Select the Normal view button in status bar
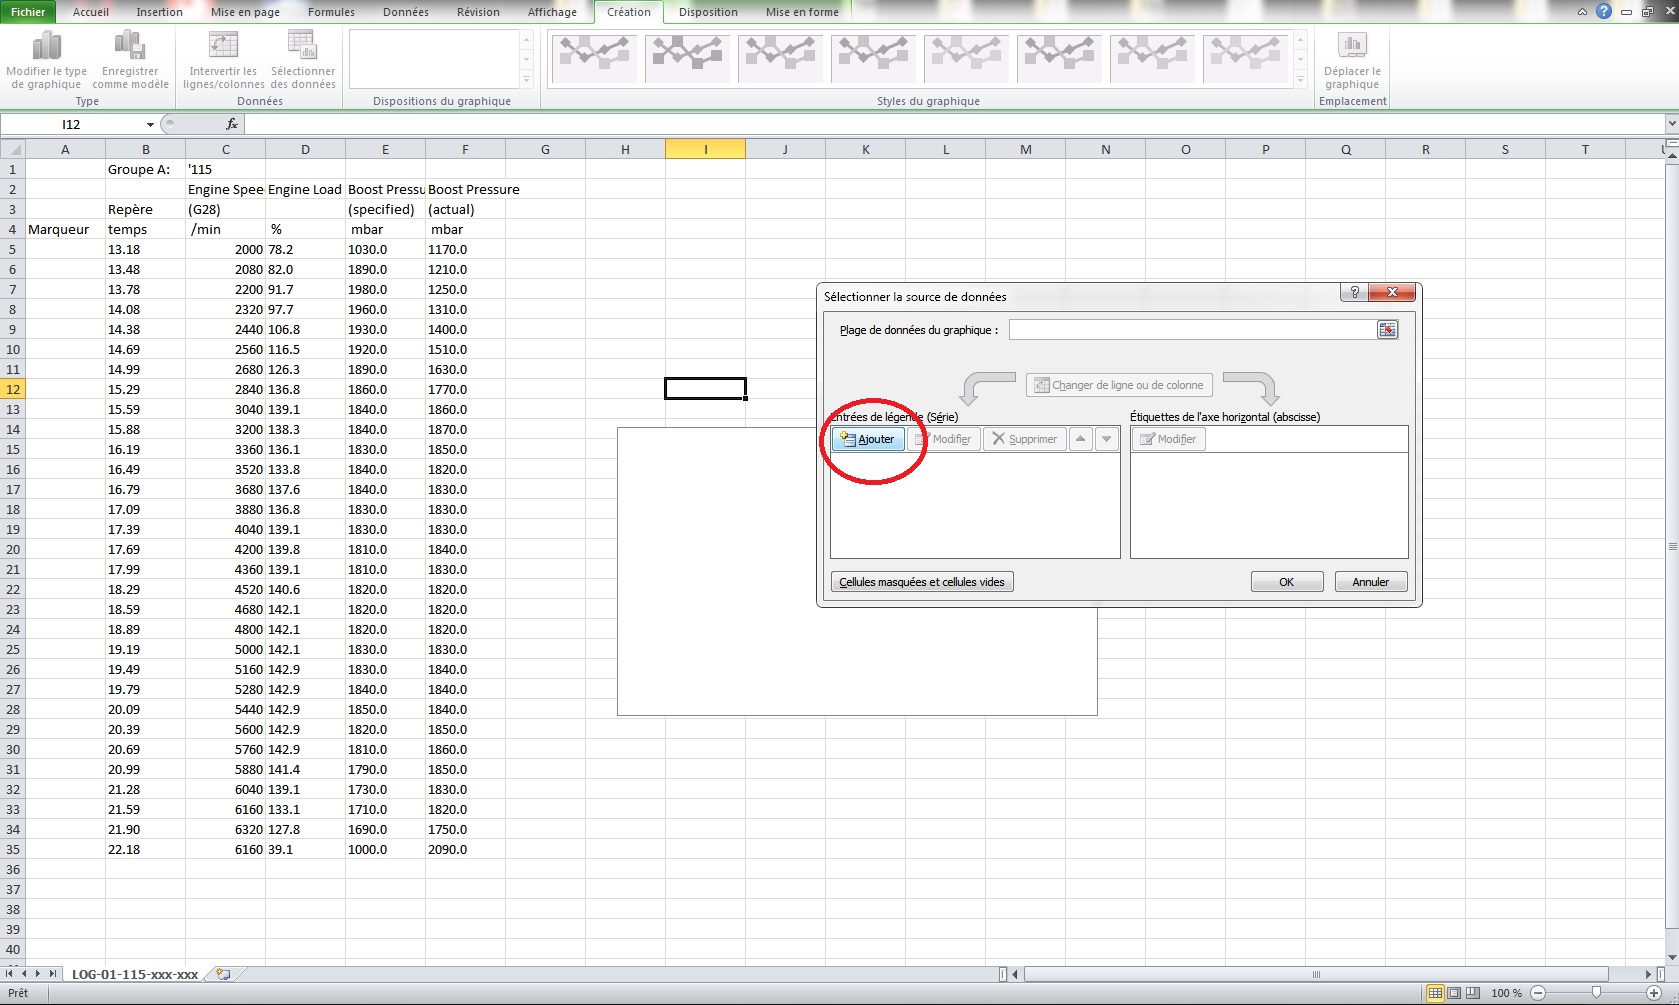 tap(1435, 993)
